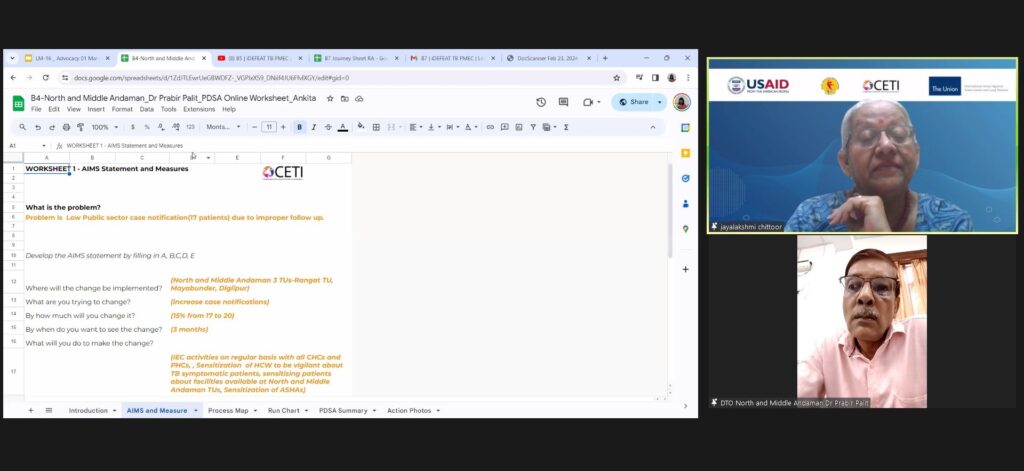Click the Google Sheets home logo

coord(18,102)
